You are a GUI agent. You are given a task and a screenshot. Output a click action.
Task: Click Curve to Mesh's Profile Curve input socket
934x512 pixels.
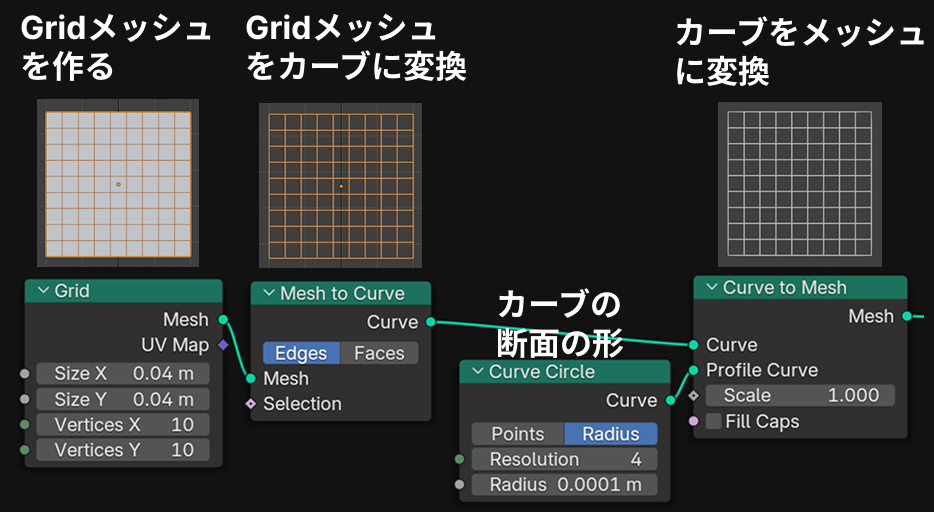coord(694,370)
